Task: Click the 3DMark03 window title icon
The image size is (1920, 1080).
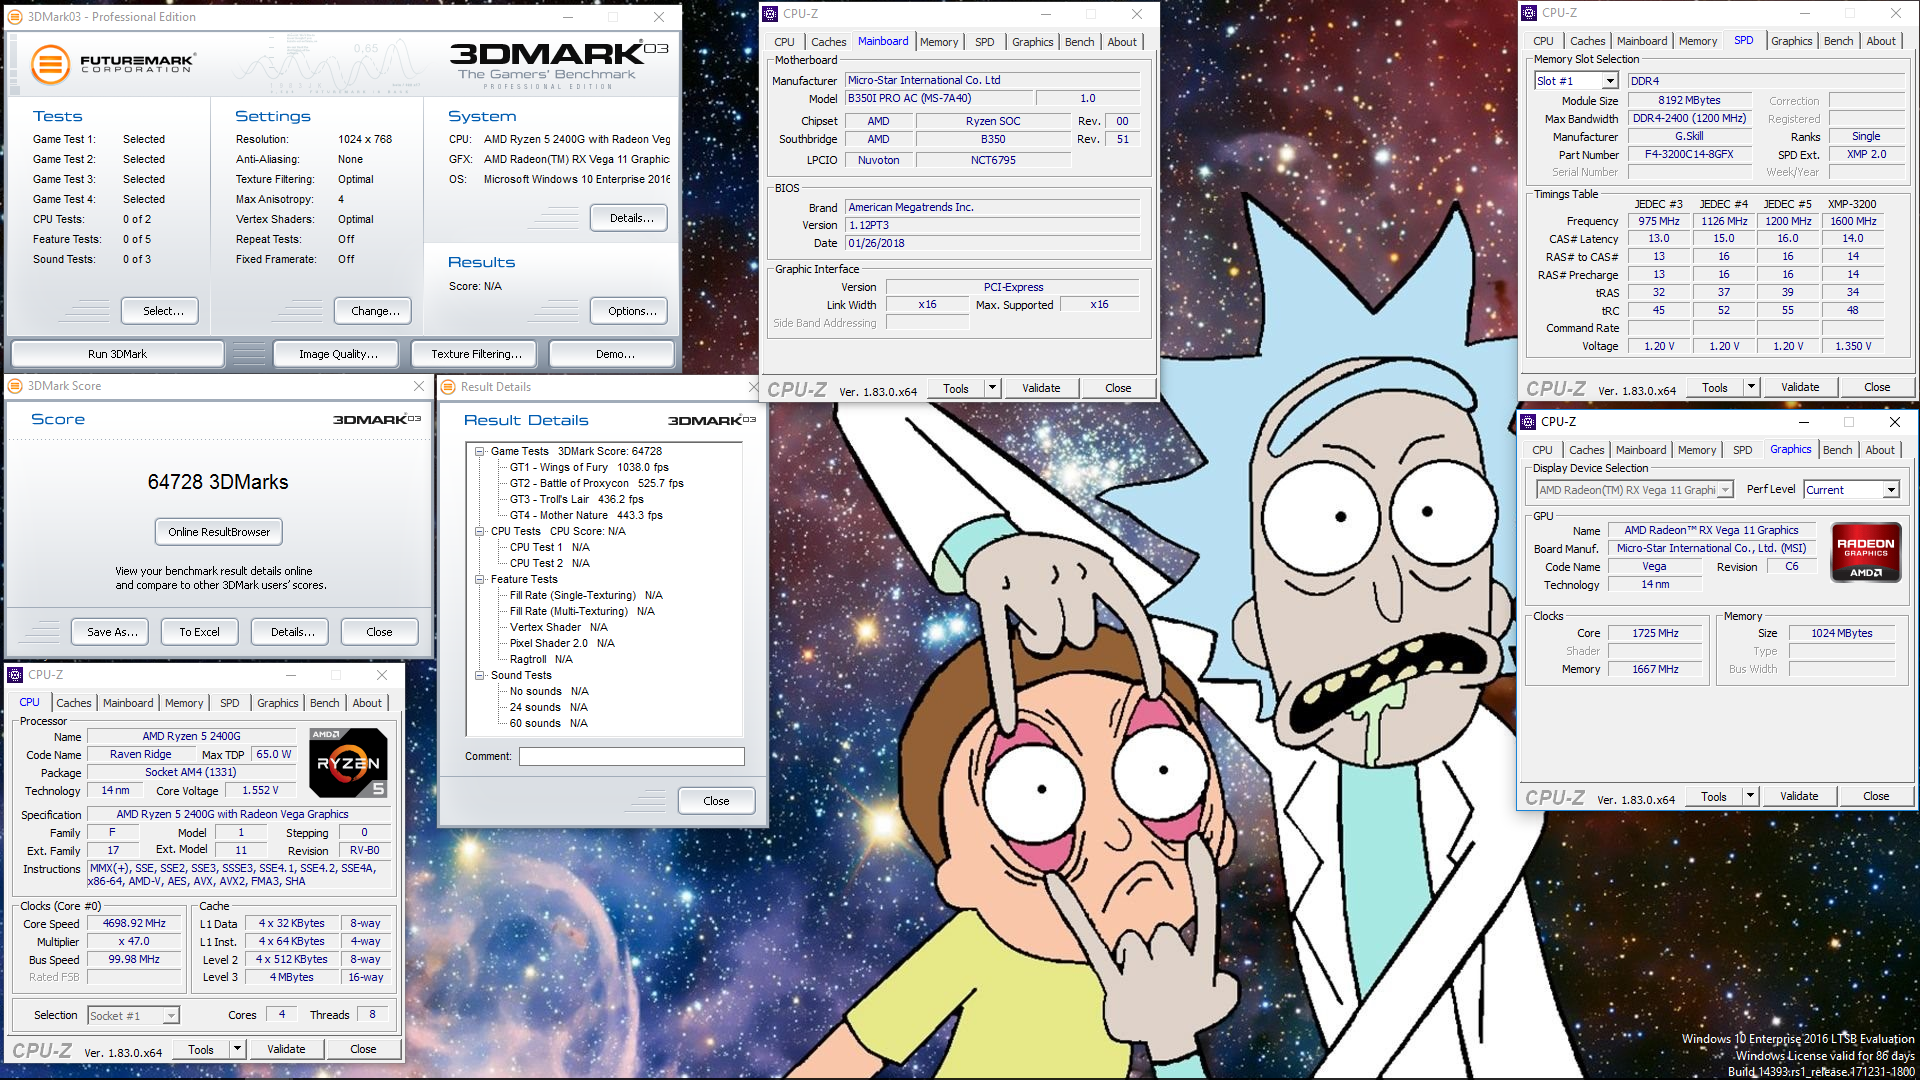Action: tap(15, 16)
